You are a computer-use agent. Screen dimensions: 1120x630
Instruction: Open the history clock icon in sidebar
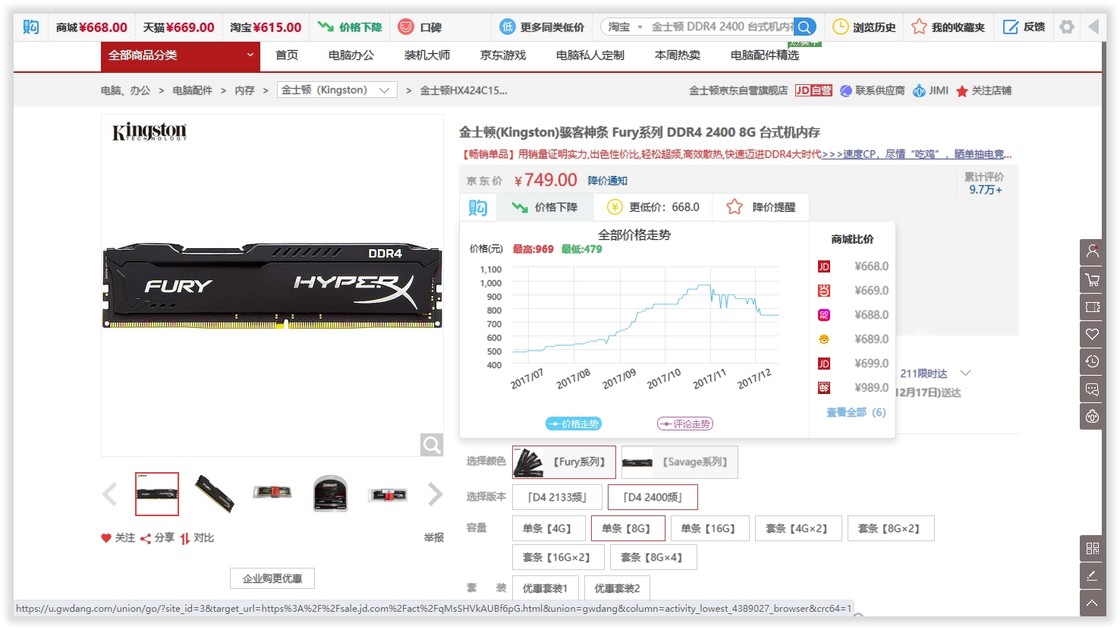pos(1092,361)
